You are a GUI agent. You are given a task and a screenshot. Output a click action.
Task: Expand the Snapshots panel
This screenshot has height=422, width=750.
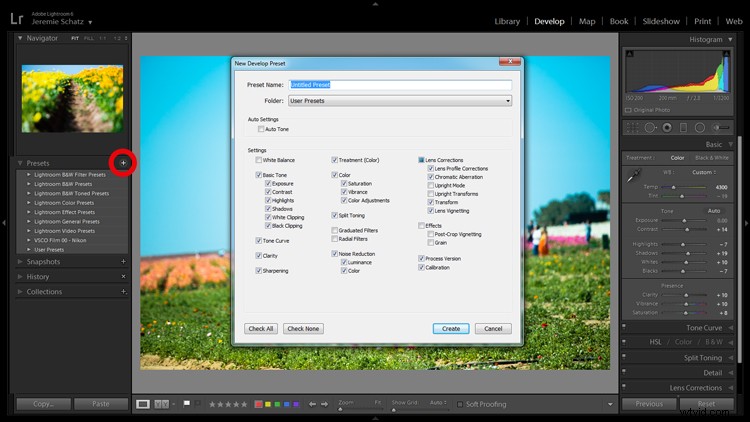(20, 262)
